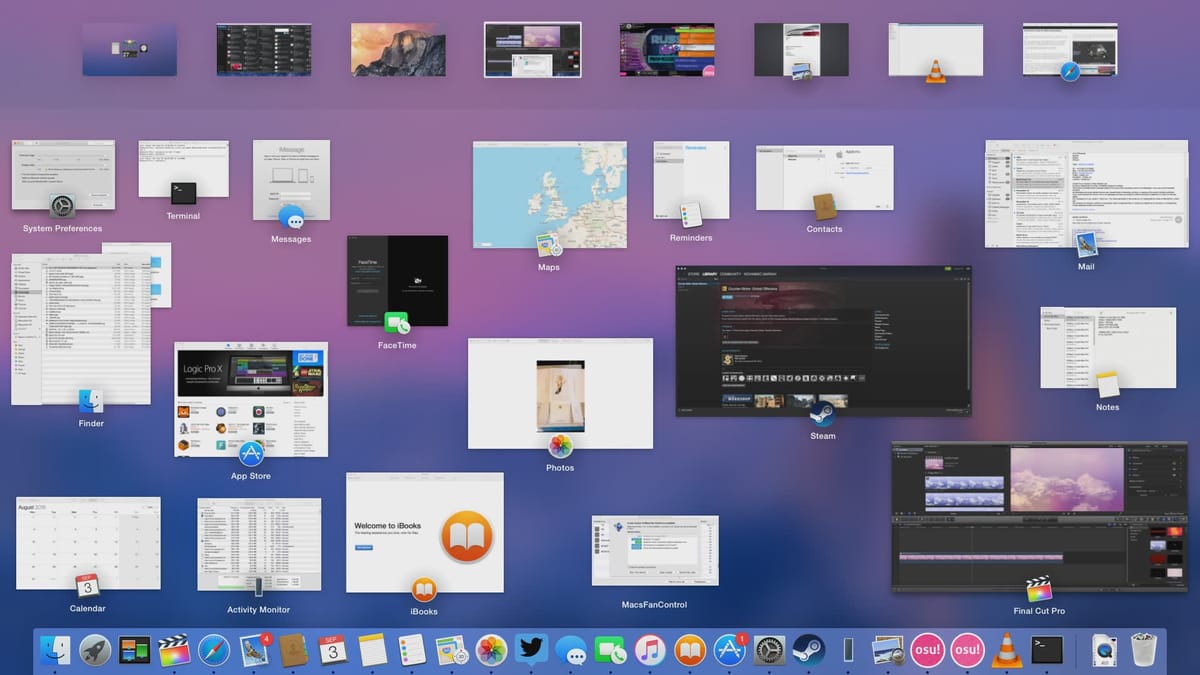
Task: Open Calendar Dock icon showing SEP 3
Action: click(x=333, y=650)
